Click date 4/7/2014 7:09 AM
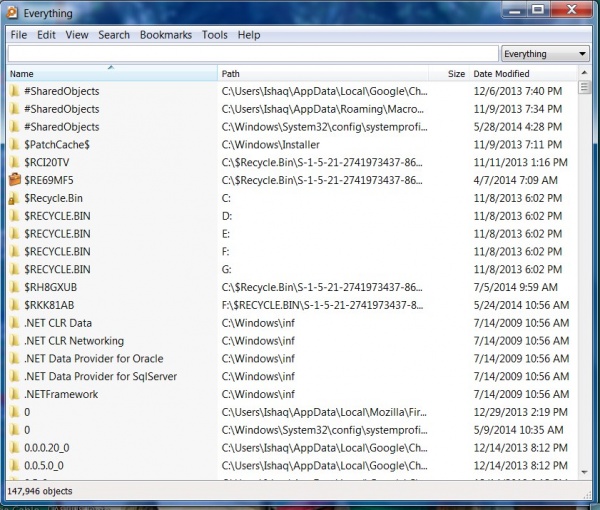The height and width of the screenshot is (510, 600). click(x=515, y=180)
